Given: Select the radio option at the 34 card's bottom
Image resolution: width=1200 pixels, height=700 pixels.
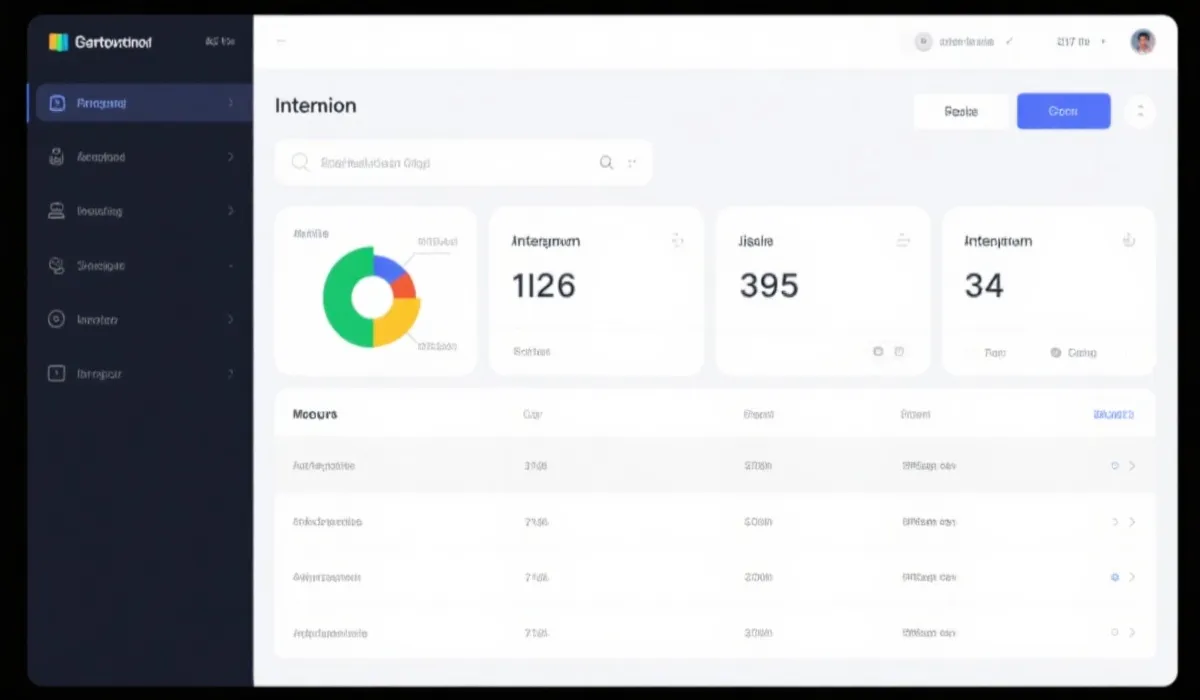Looking at the screenshot, I should point(1056,353).
